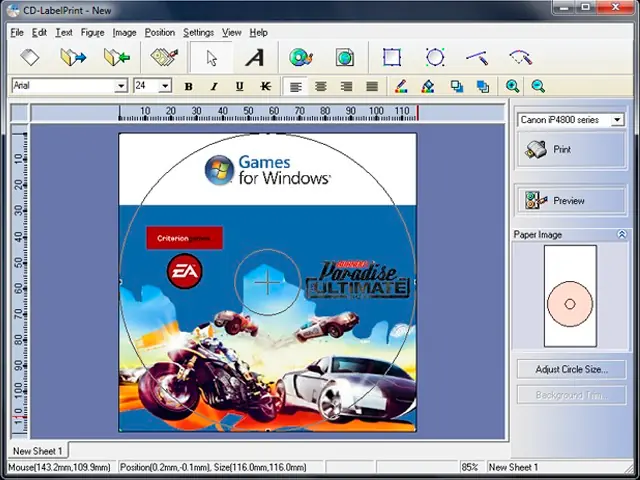The width and height of the screenshot is (640, 480).
Task: Open the Edit menu
Action: pyautogui.click(x=39, y=32)
